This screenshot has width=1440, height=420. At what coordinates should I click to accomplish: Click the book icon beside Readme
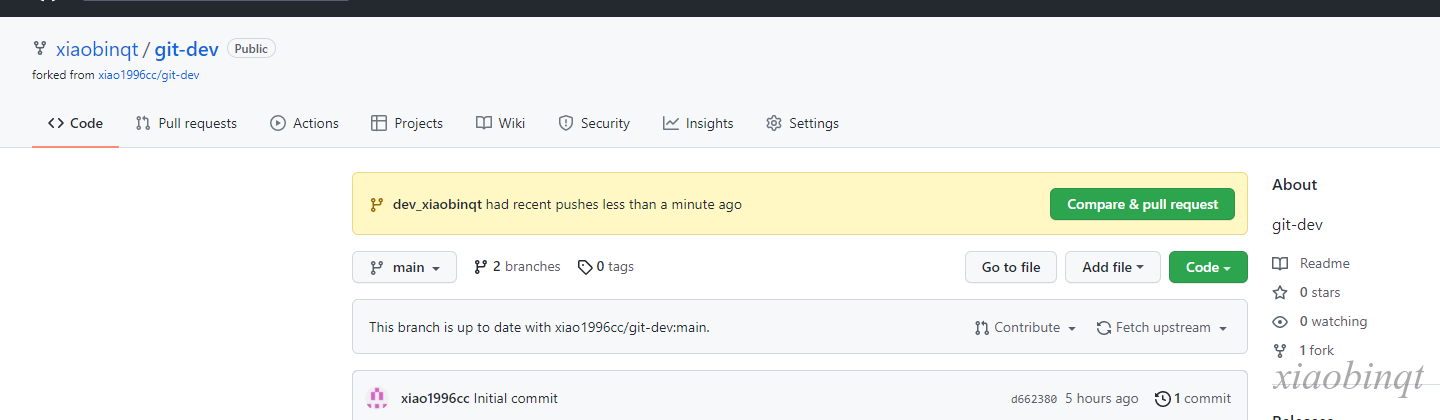click(x=1280, y=263)
